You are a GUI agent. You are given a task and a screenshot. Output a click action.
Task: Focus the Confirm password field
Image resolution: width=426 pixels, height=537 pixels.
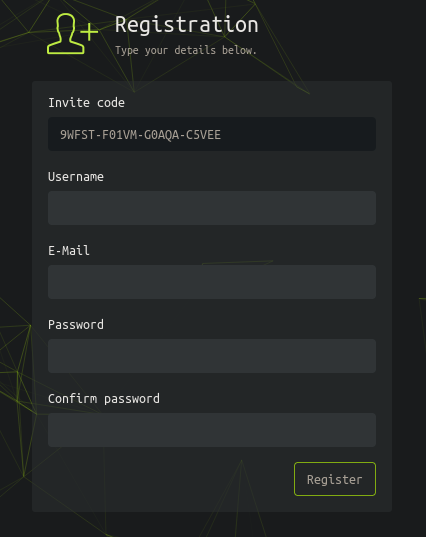point(212,430)
